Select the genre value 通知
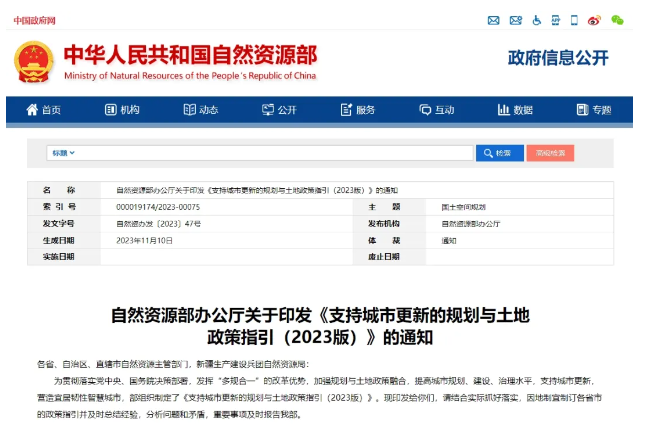 (x=449, y=241)
